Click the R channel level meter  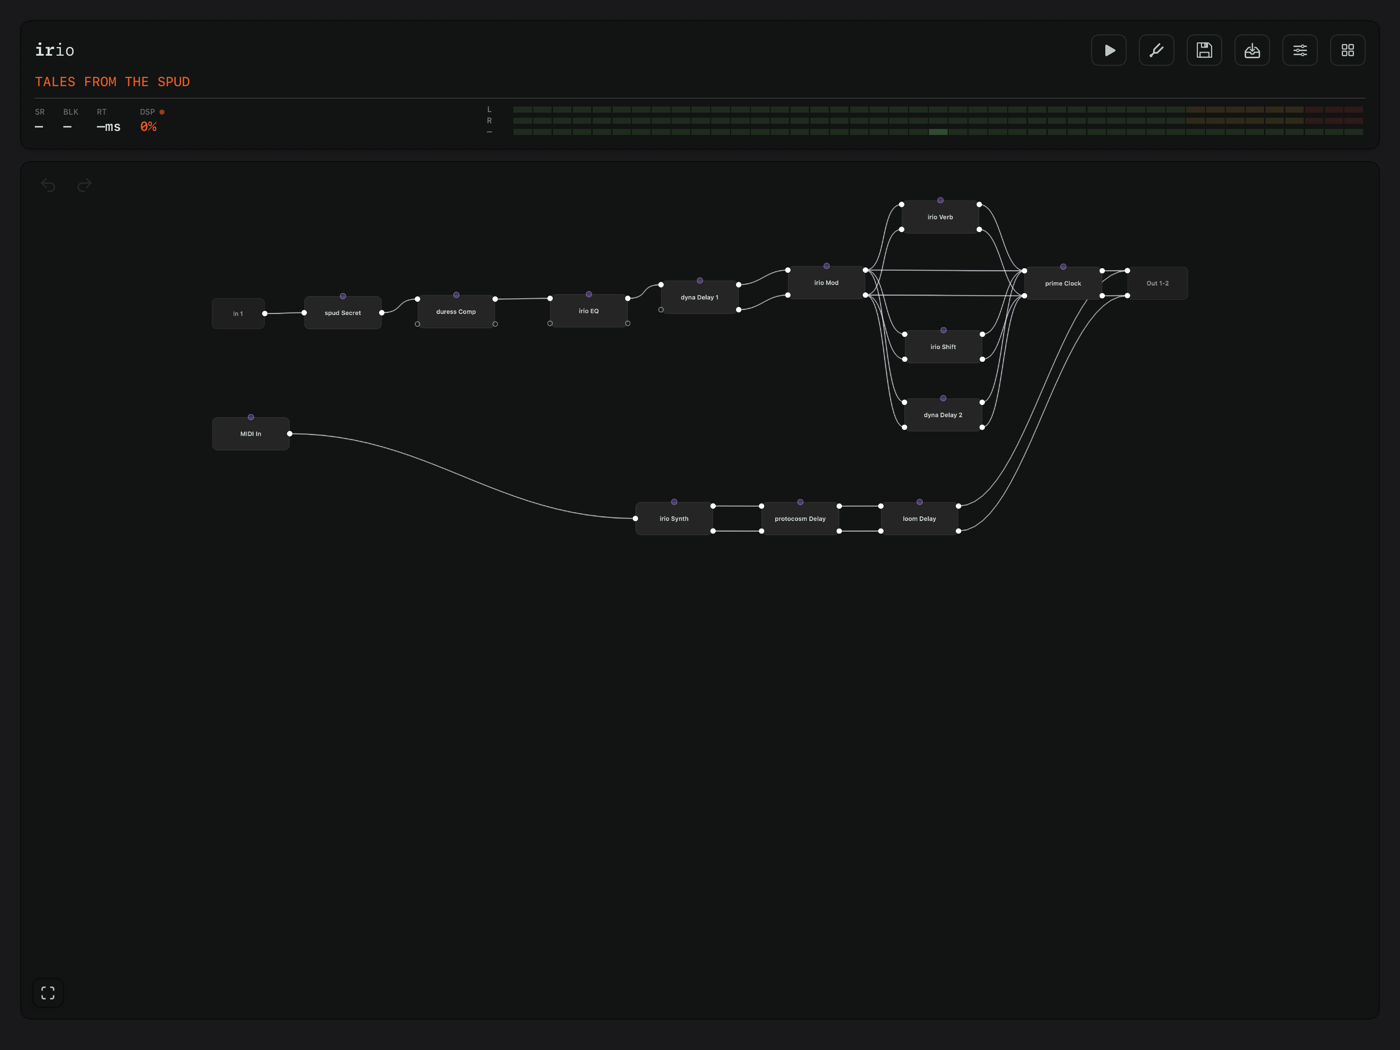tap(938, 120)
